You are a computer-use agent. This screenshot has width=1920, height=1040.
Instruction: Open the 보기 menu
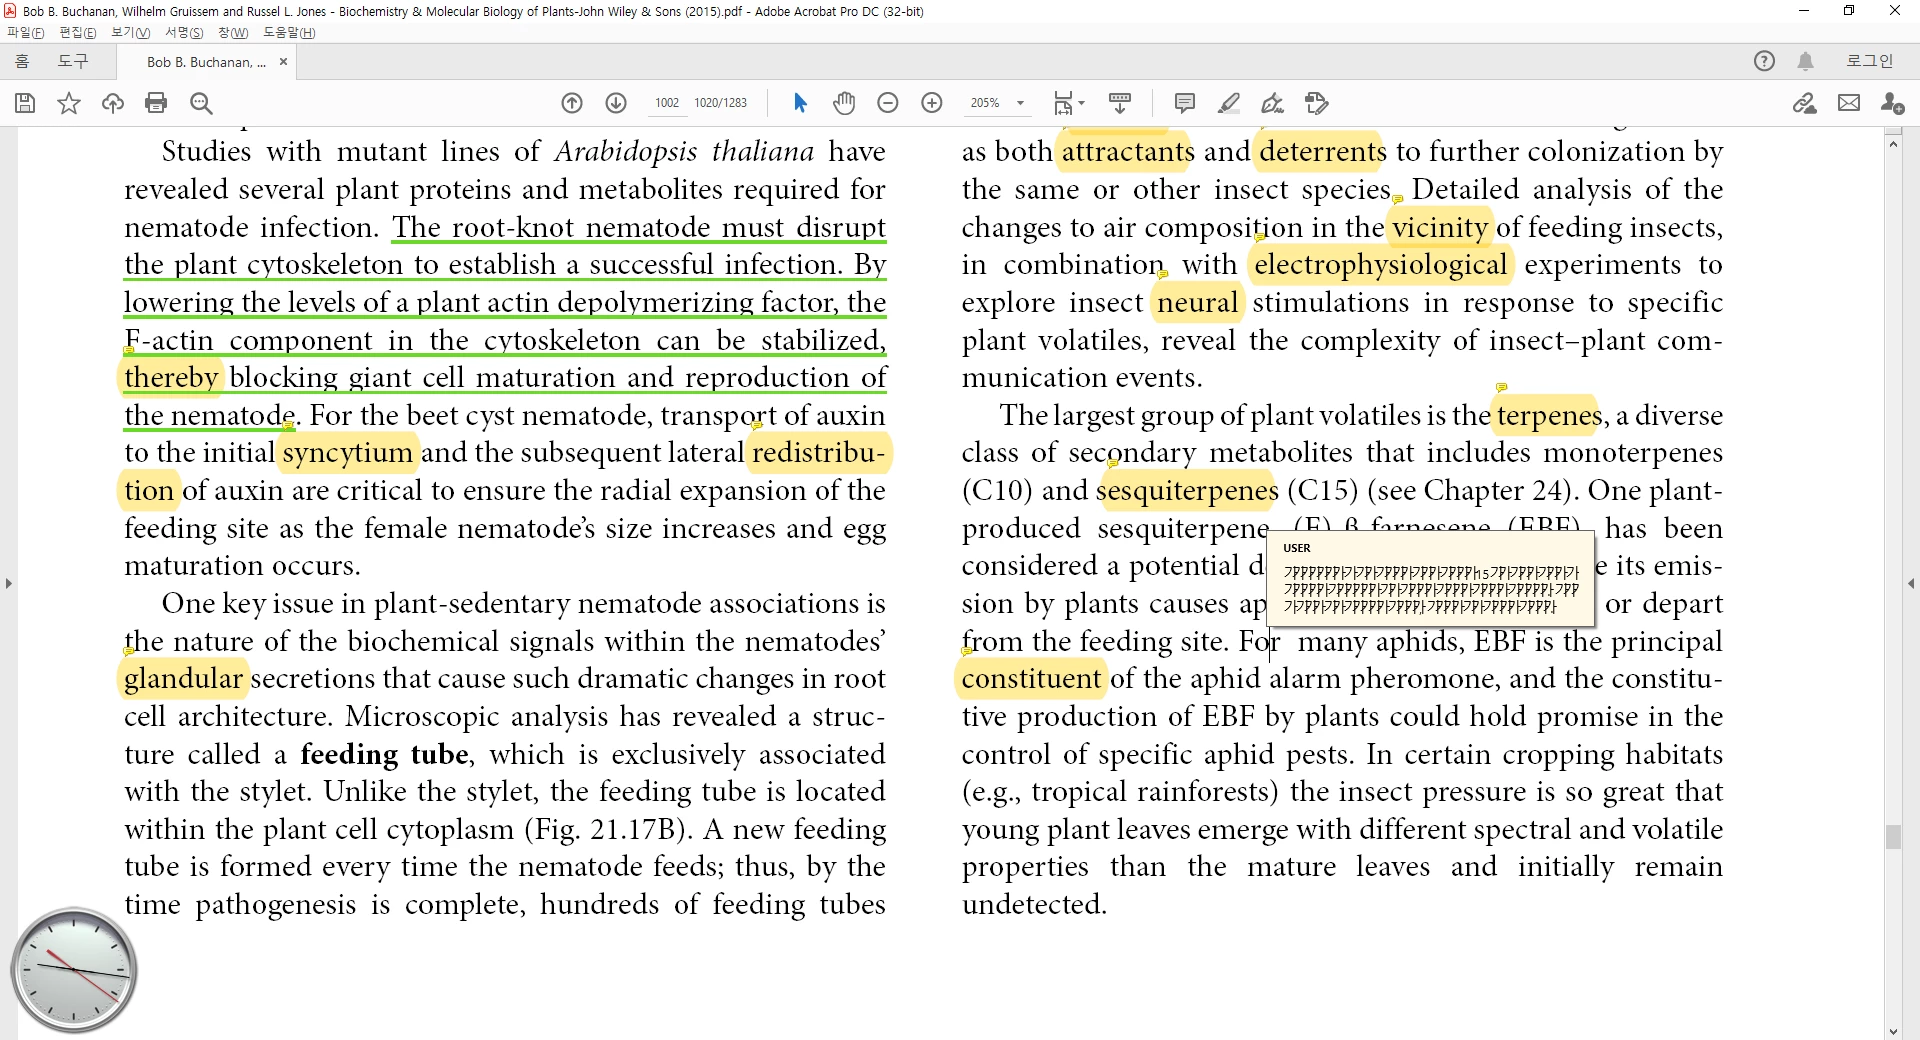(x=130, y=32)
